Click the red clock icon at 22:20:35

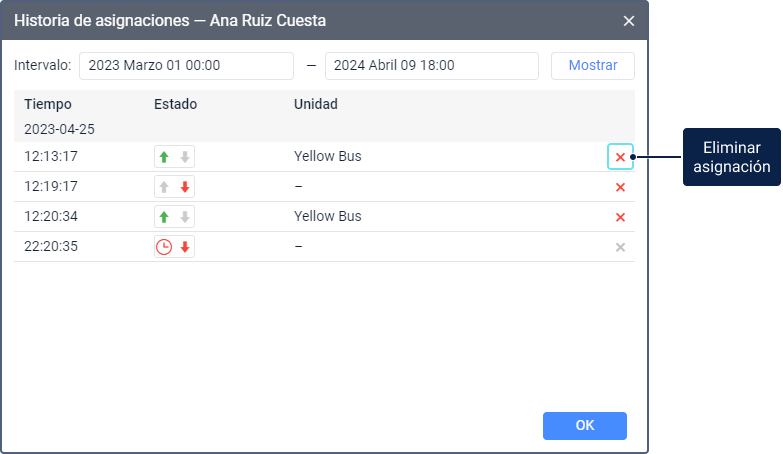pyautogui.click(x=164, y=247)
